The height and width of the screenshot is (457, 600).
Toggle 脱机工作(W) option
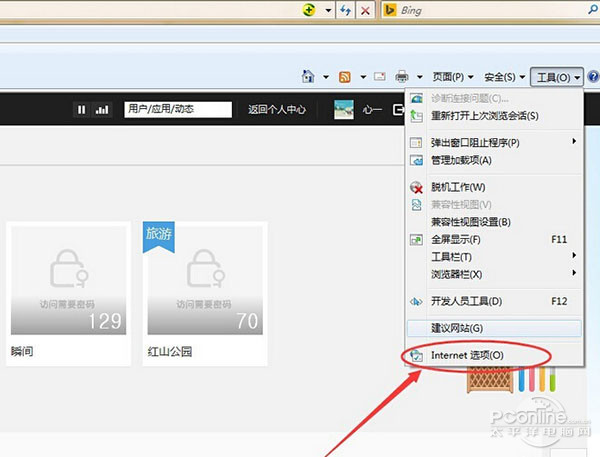point(494,187)
